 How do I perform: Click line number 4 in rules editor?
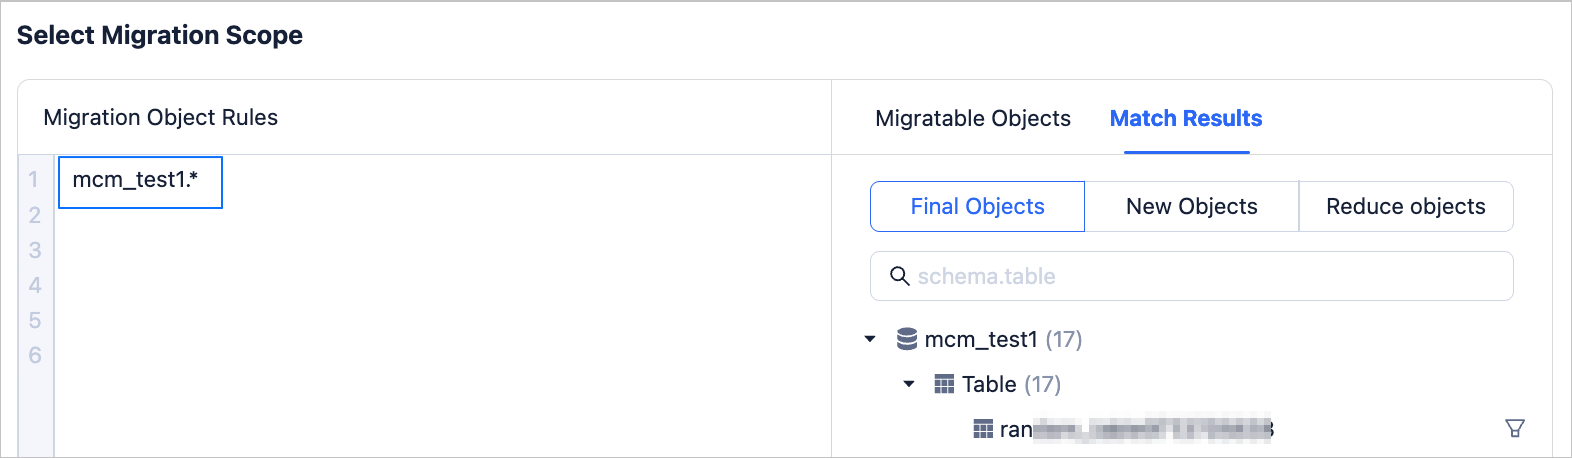coord(35,285)
